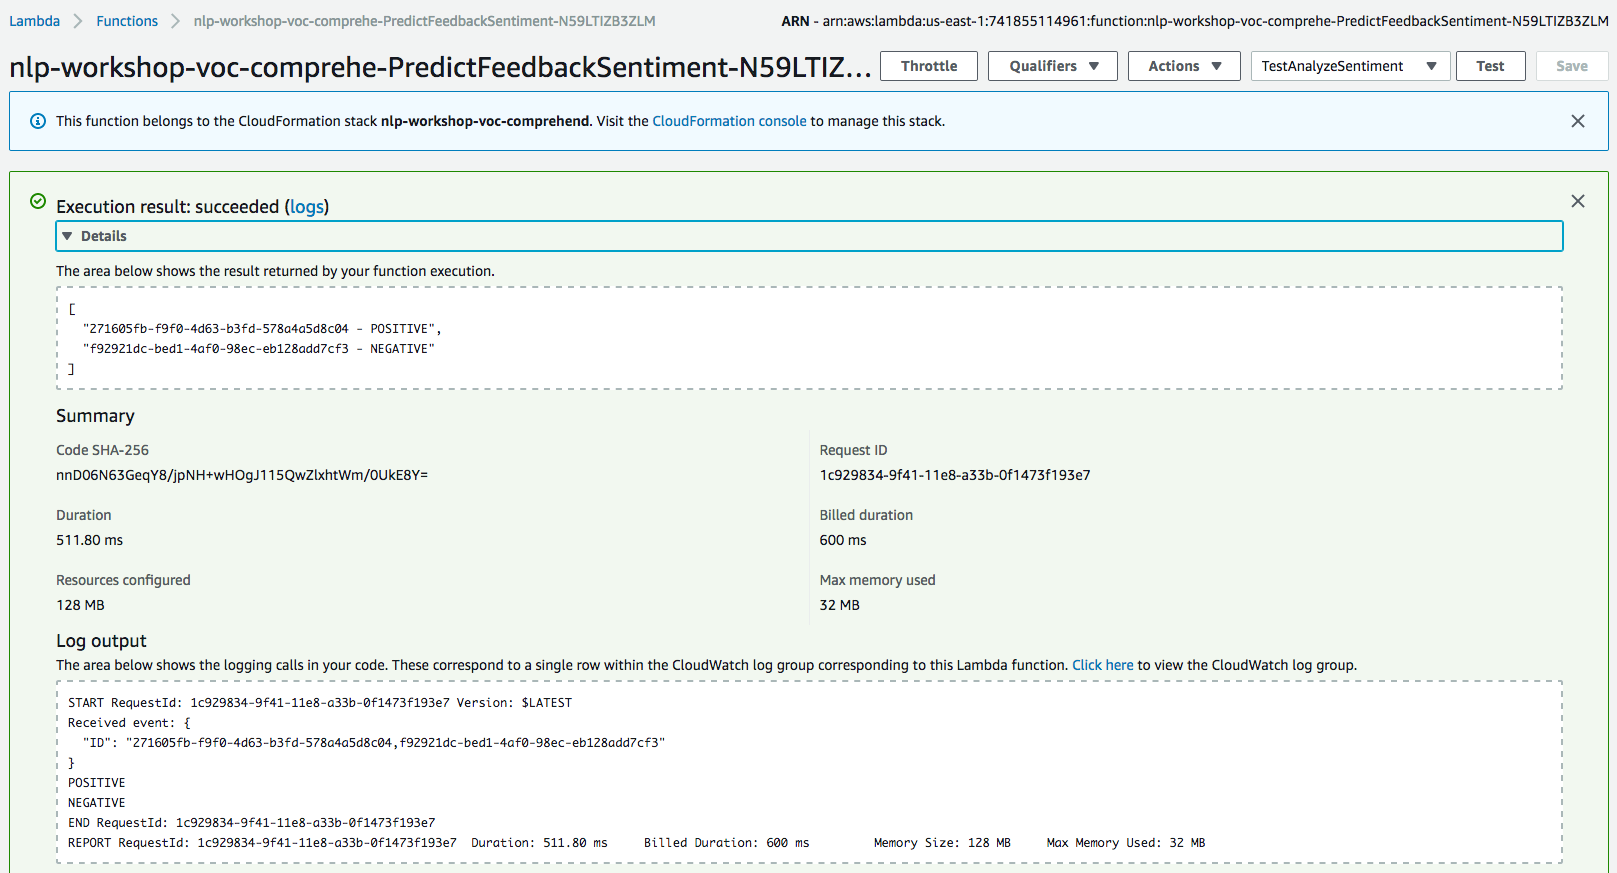Viewport: 1617px width, 873px height.
Task: Click the END RequestId log line
Action: [251, 823]
